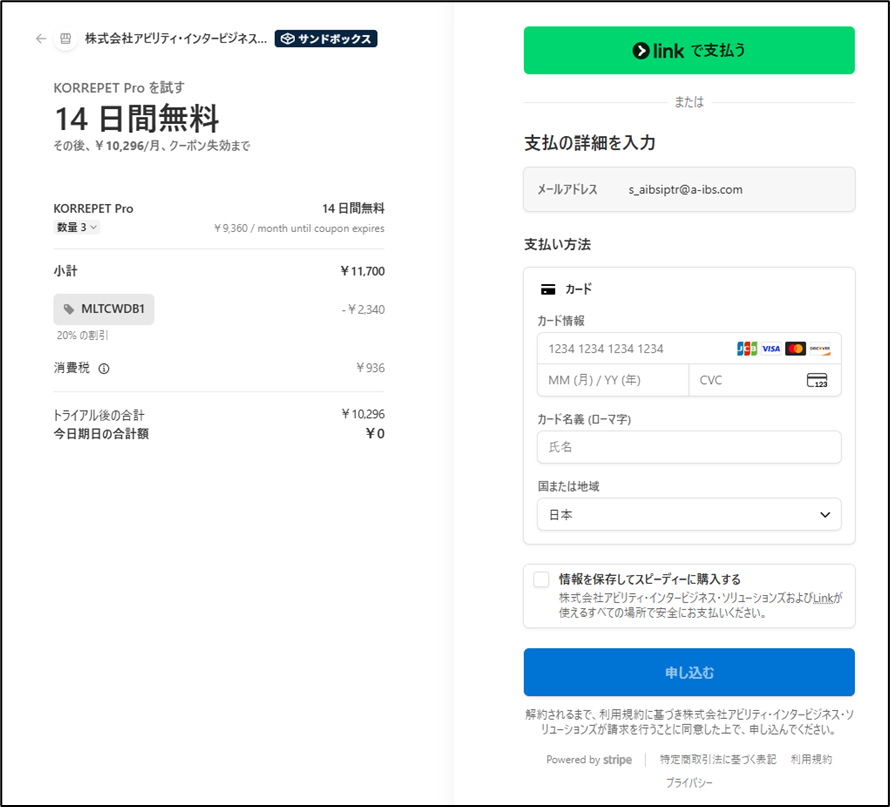The height and width of the screenshot is (807, 890).
Task: Click the JCB card logo
Action: tap(746, 348)
